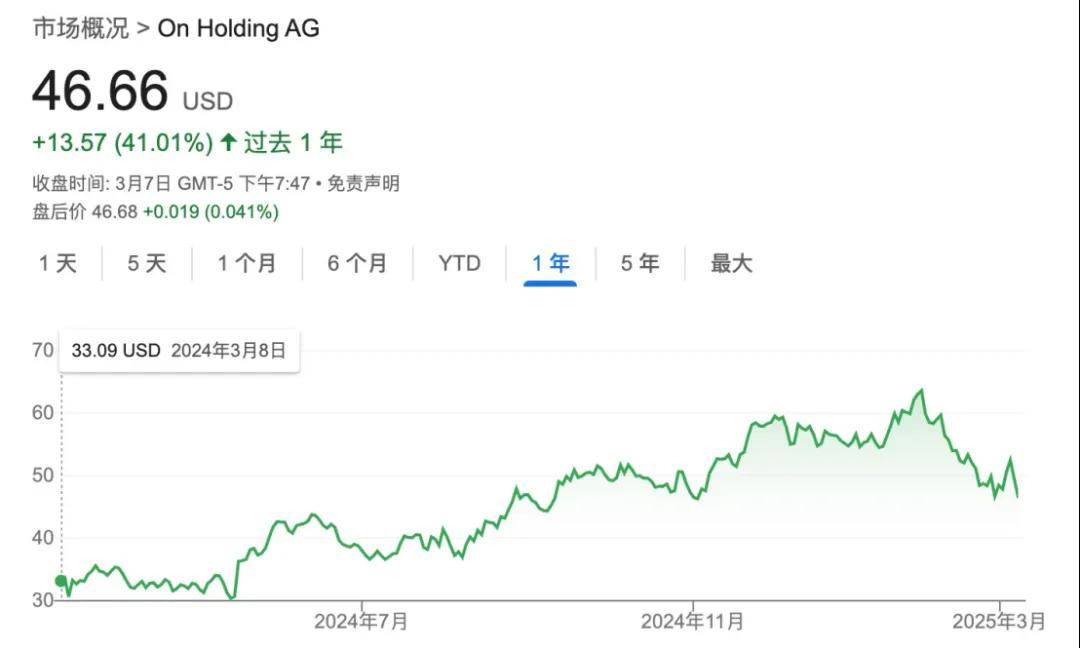The height and width of the screenshot is (648, 1080).
Task: Click the +13.57 (41.01%) change text
Action: click(122, 143)
